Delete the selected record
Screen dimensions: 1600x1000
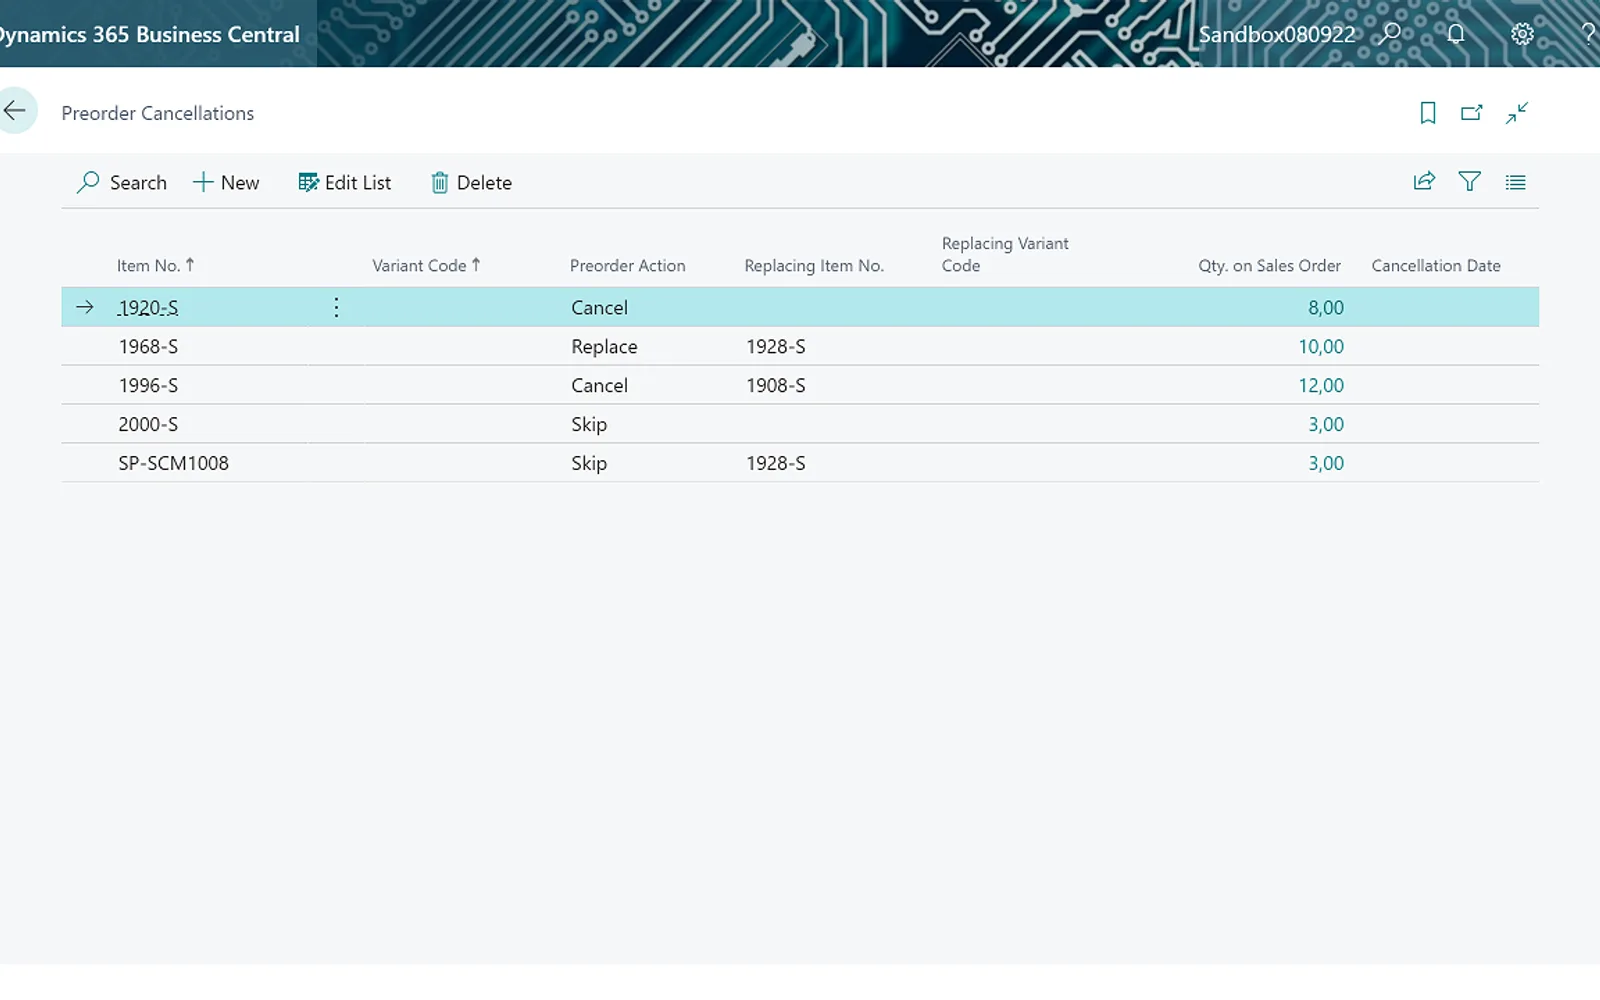click(471, 182)
